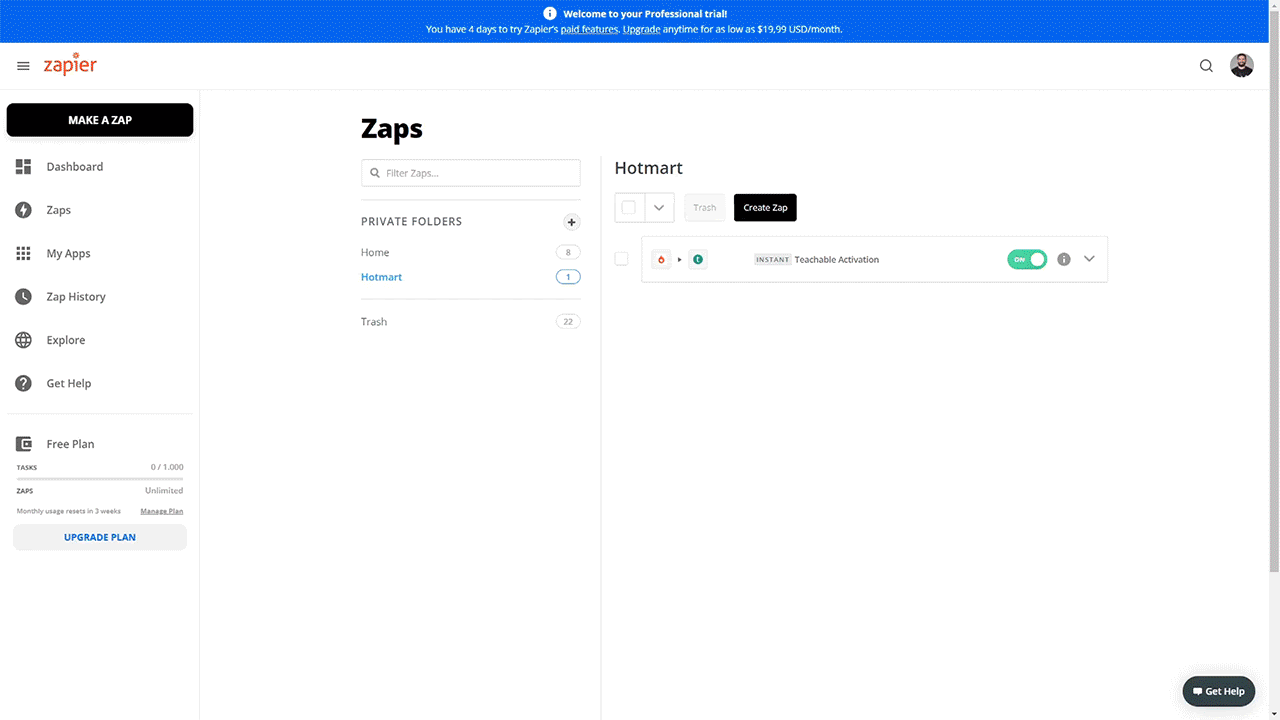Follow the paid features link
Screen dimensions: 1280x720
click(590, 30)
